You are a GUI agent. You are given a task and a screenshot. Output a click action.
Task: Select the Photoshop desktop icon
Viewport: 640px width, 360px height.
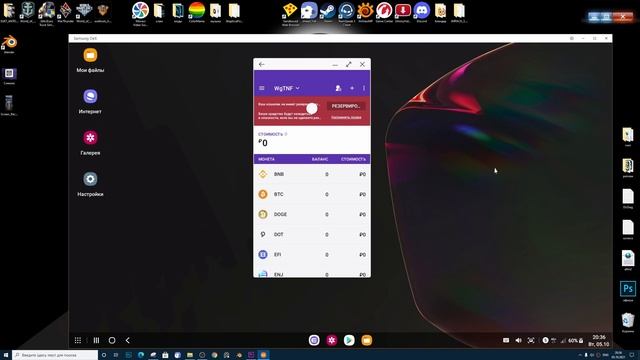click(x=628, y=291)
